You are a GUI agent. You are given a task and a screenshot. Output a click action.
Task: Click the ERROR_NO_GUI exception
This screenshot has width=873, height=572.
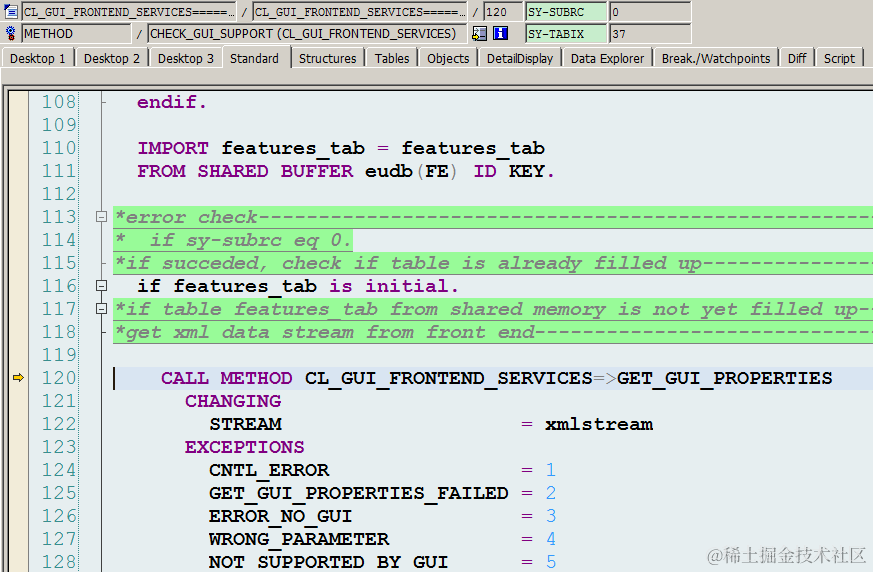tap(281, 516)
